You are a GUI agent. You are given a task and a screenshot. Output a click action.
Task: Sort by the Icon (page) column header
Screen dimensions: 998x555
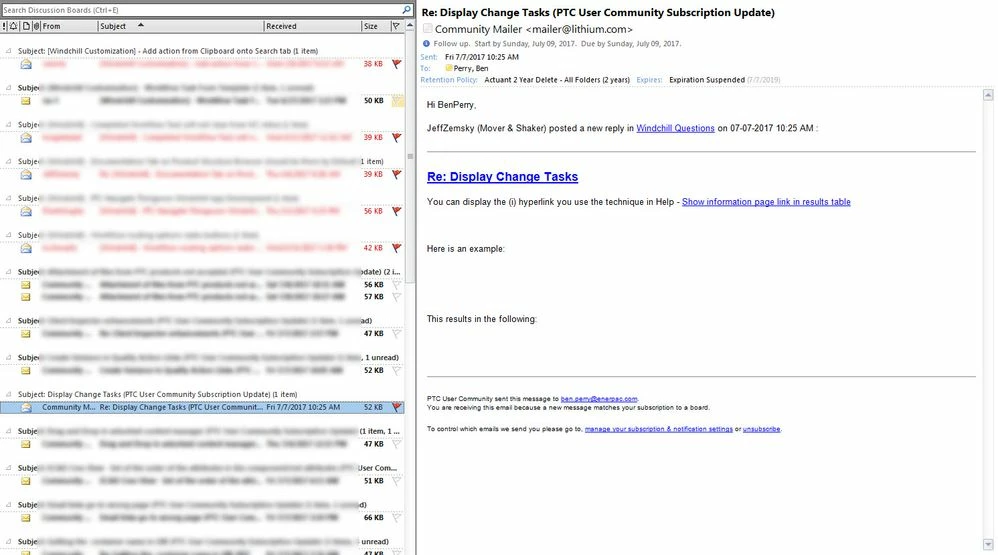pos(26,26)
